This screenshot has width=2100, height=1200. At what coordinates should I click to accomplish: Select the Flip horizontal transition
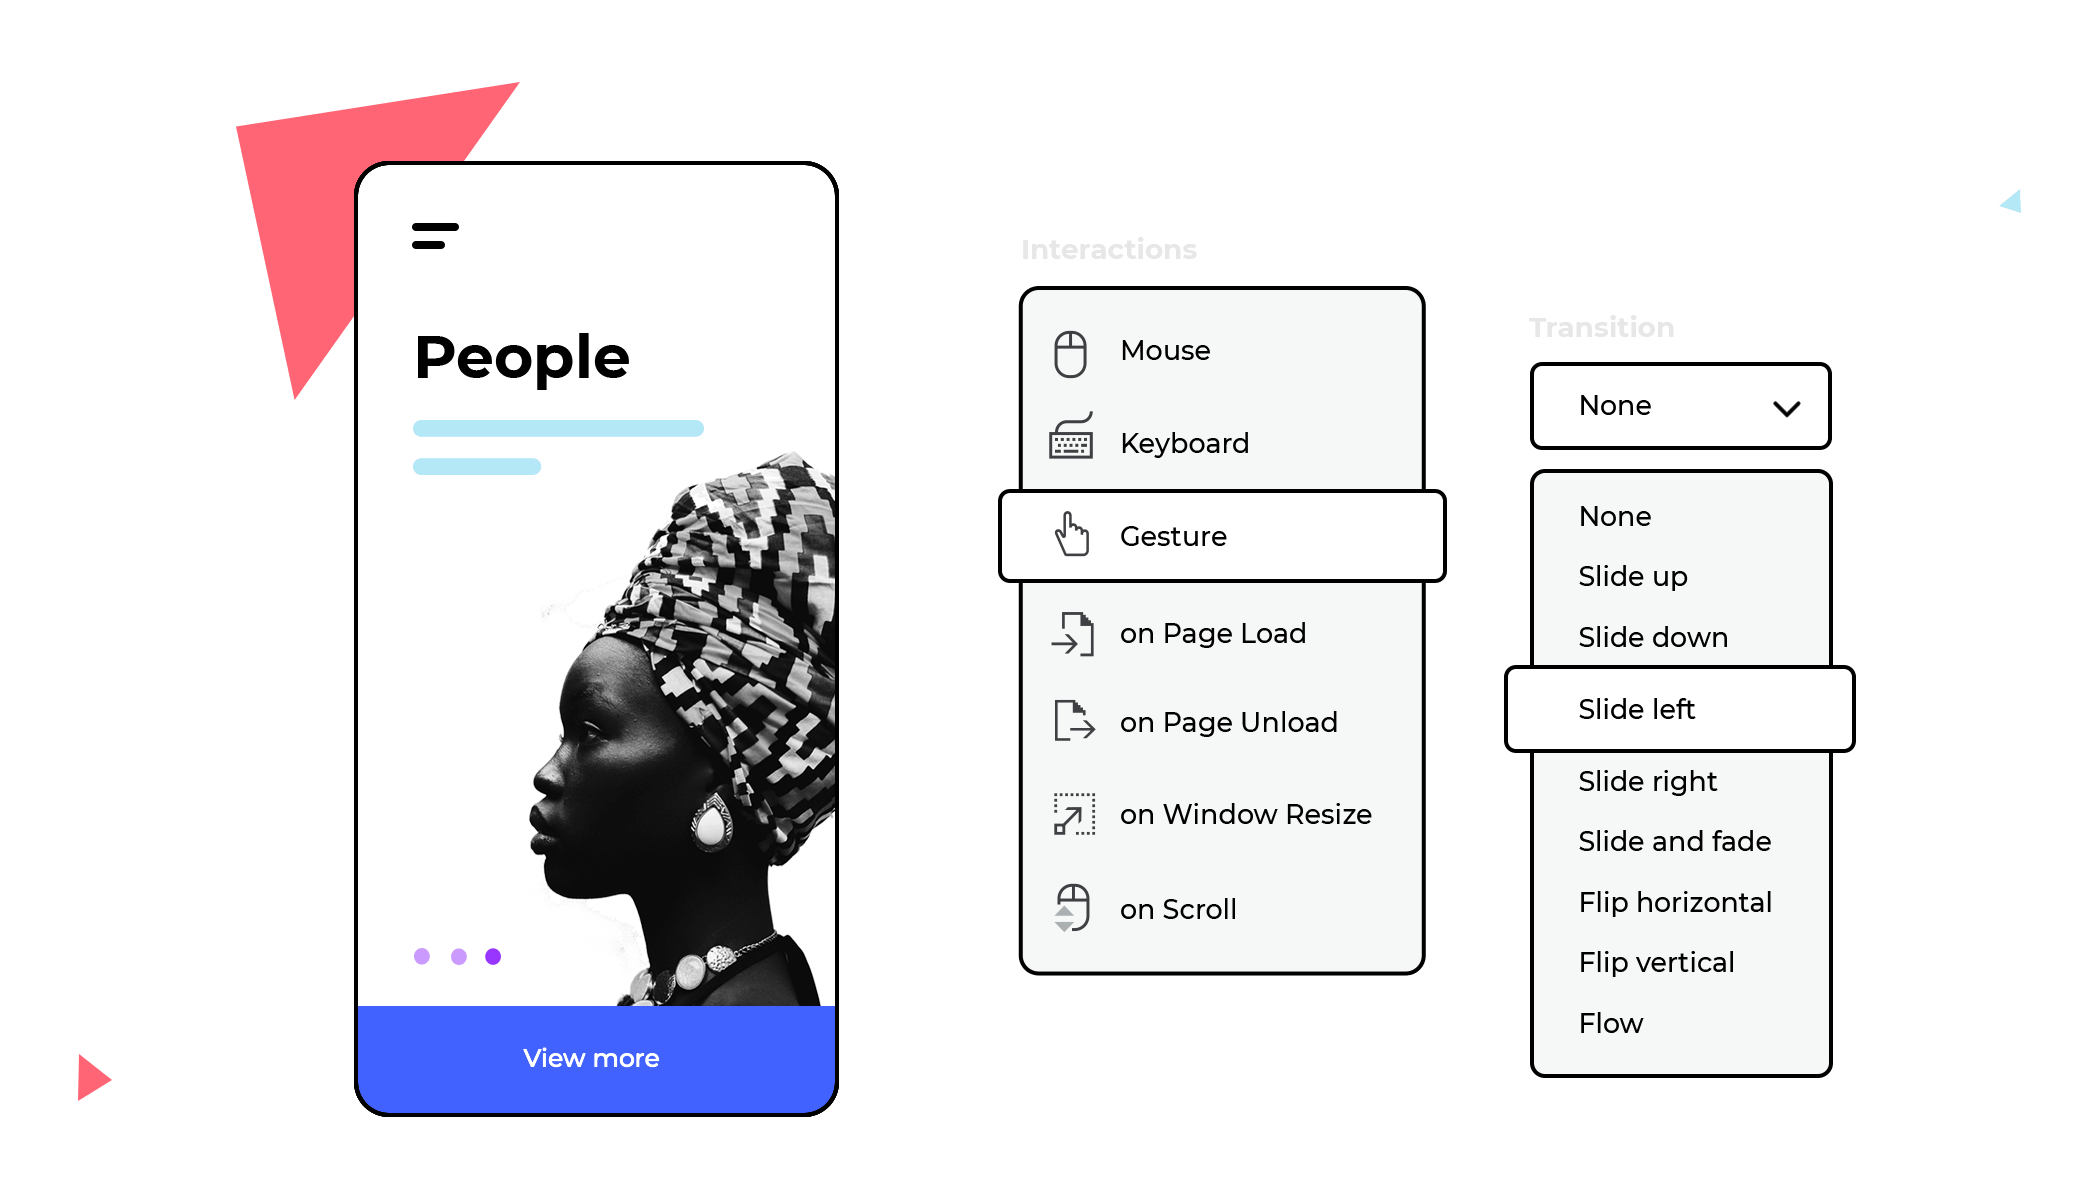pyautogui.click(x=1673, y=901)
